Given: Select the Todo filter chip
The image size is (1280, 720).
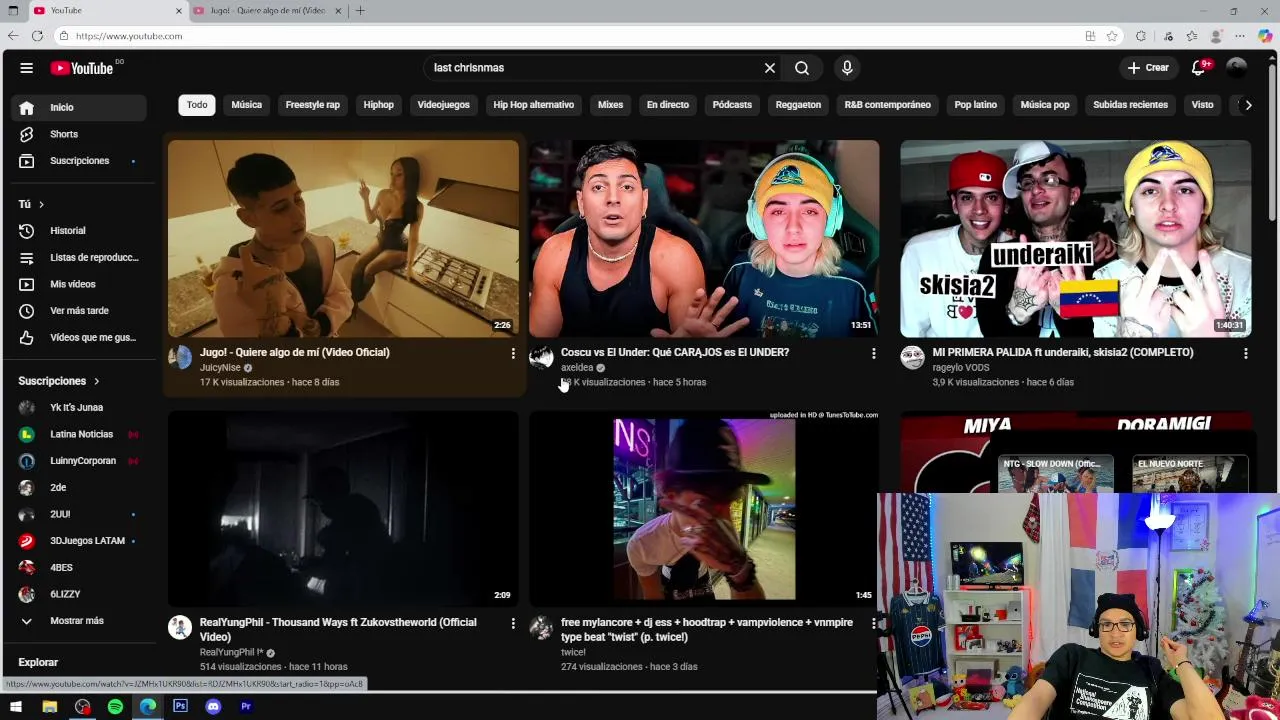Looking at the screenshot, I should 197,105.
